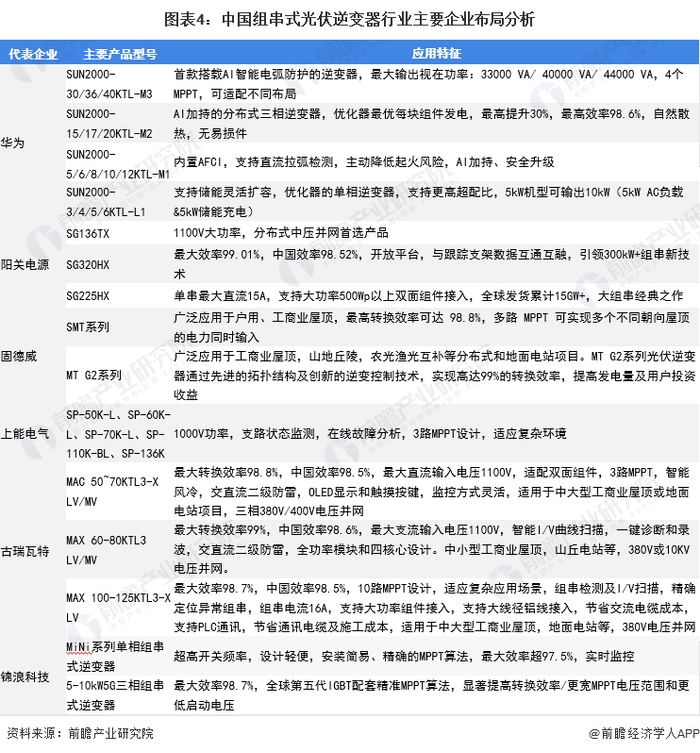This screenshot has width=700, height=753.
Task: Click description starting '最大转换效率99%'
Action: (432, 549)
